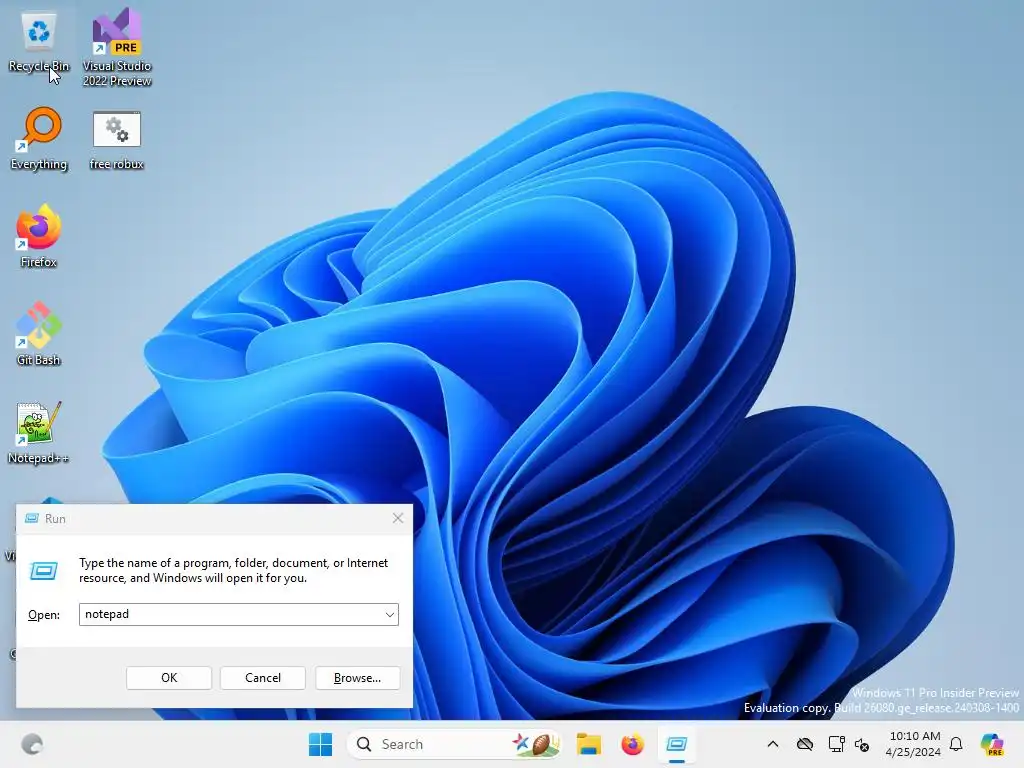This screenshot has height=768, width=1024.
Task: Click into the Open text field containing notepad
Action: pos(231,615)
